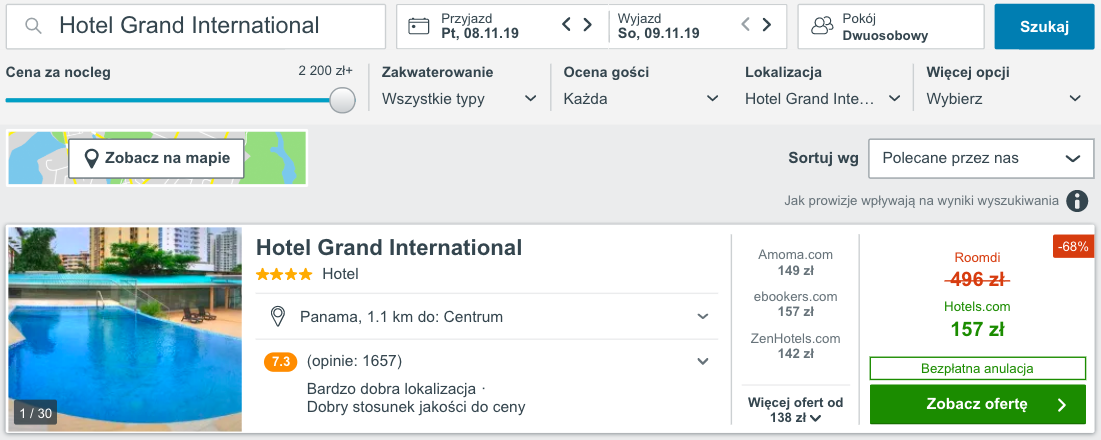Click the hotel pool photo thumbnail
The width and height of the screenshot is (1101, 440).
[125, 329]
